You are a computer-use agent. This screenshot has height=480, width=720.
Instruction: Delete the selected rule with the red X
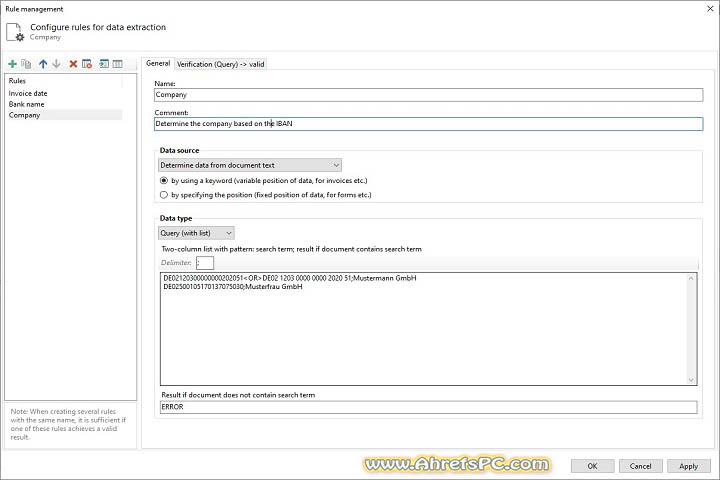[x=73, y=64]
